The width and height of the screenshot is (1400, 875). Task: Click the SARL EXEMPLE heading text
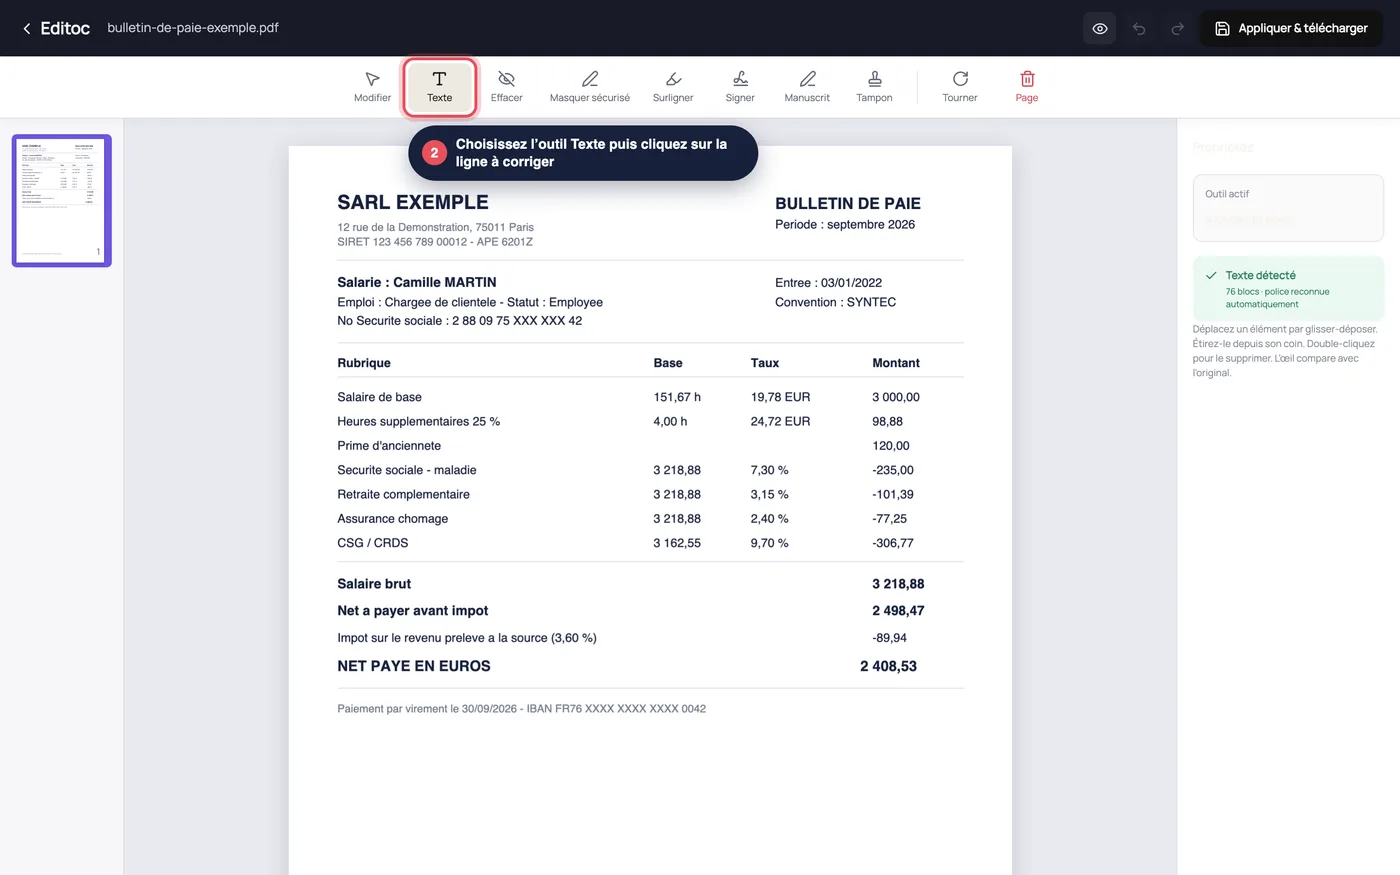click(413, 202)
